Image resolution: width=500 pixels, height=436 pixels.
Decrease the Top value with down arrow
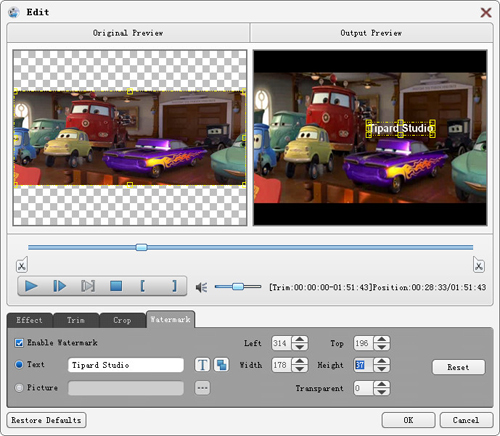click(x=382, y=347)
